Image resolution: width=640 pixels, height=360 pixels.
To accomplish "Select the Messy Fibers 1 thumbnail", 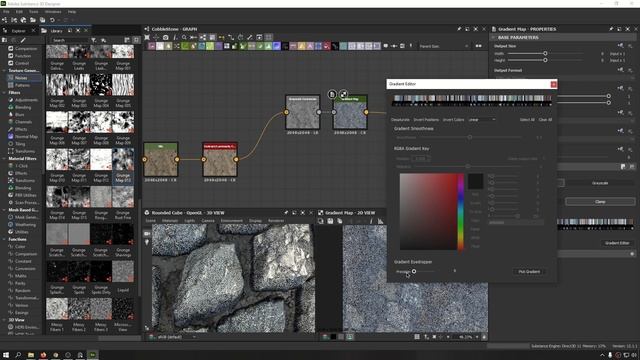I will [57, 309].
